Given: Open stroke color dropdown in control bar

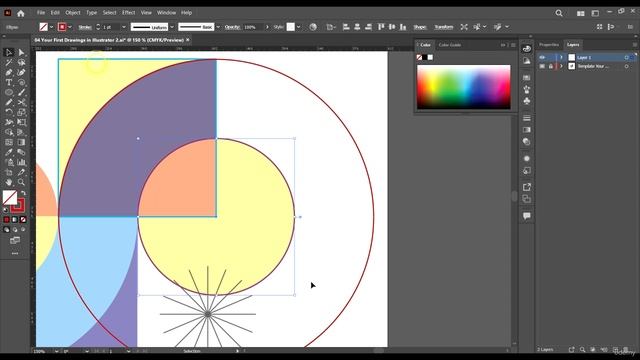Looking at the screenshot, I should (70, 27).
